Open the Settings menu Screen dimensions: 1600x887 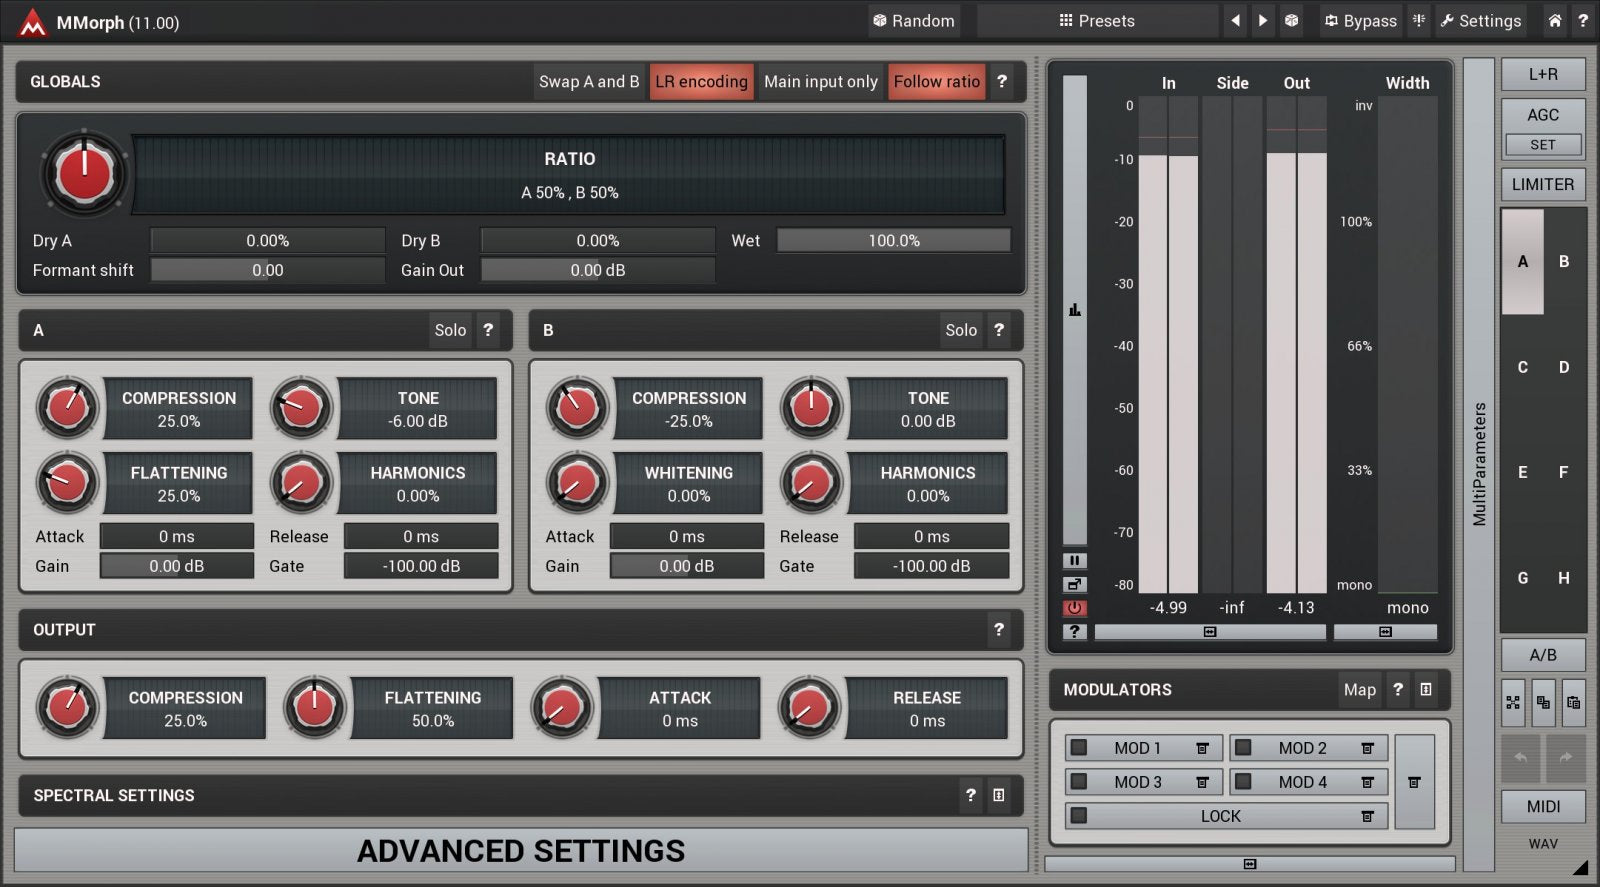(x=1480, y=21)
